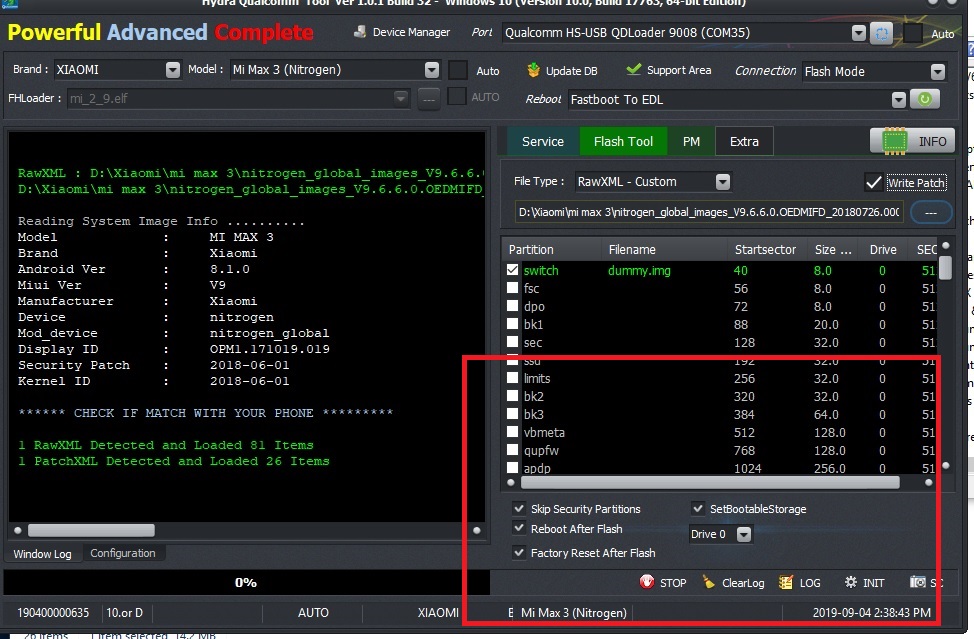Take screenshot with camera icon
974x639 pixels.
917,582
